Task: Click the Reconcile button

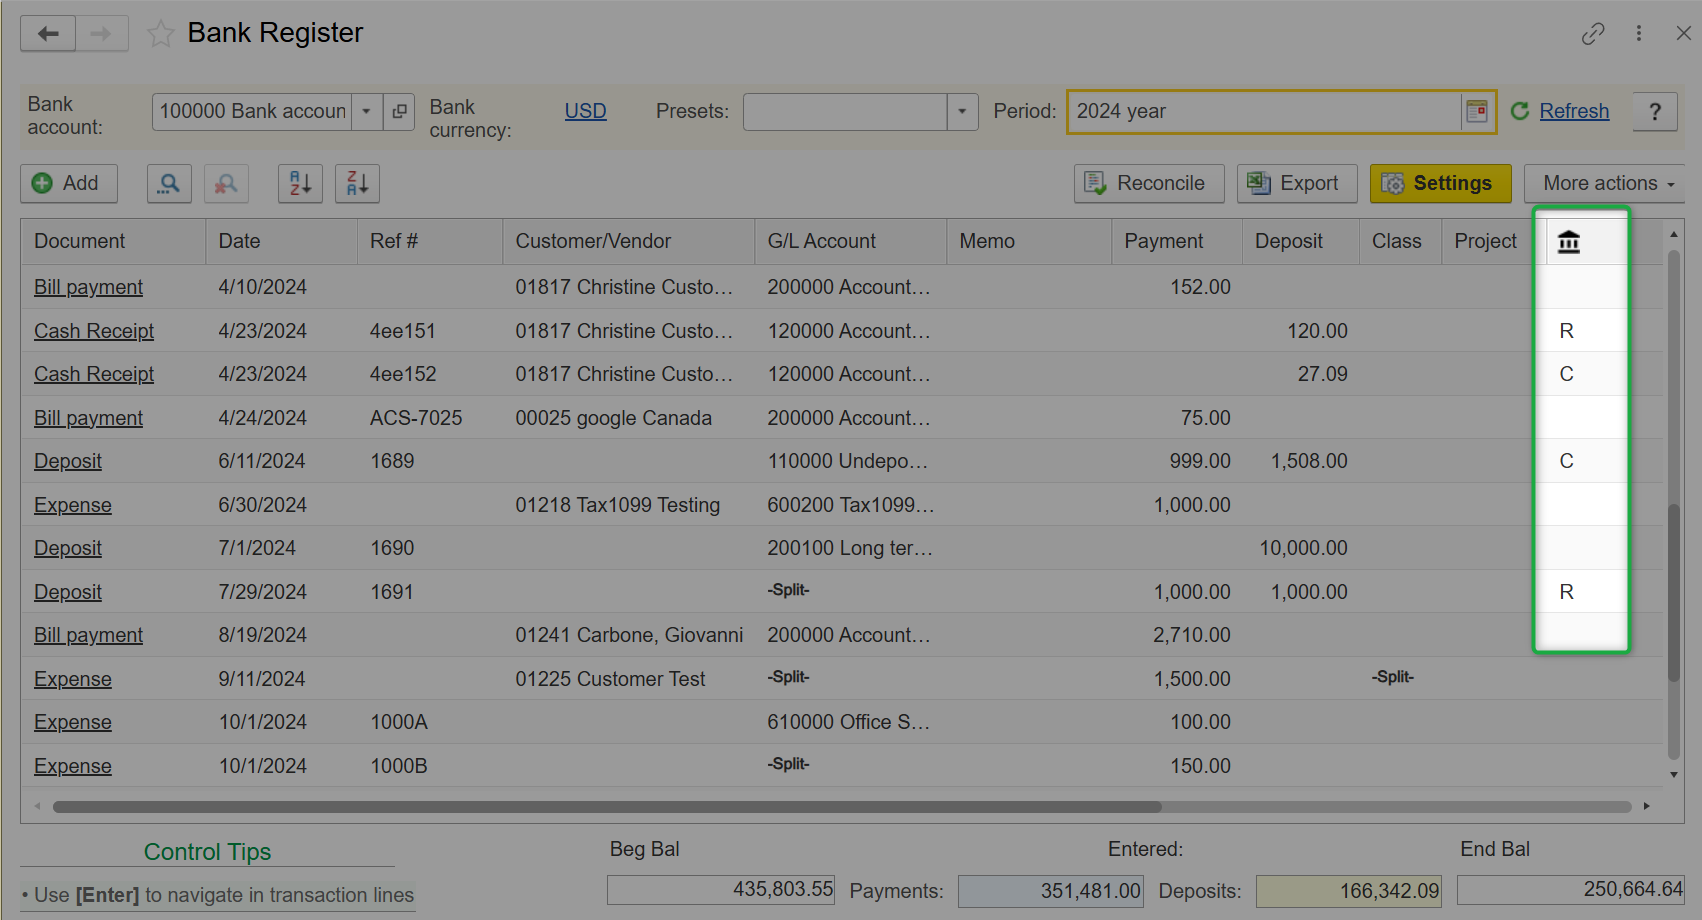Action: (x=1149, y=184)
